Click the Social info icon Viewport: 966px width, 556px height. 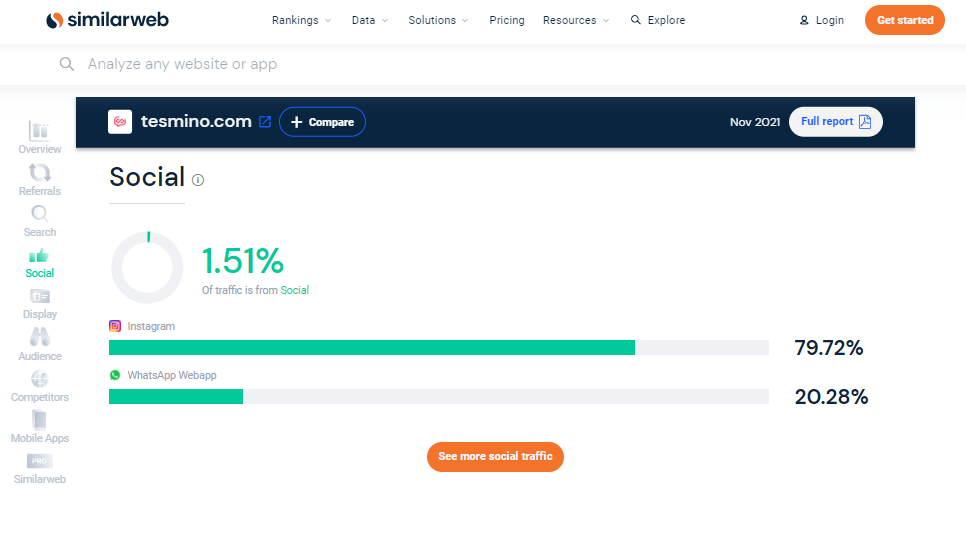(198, 180)
